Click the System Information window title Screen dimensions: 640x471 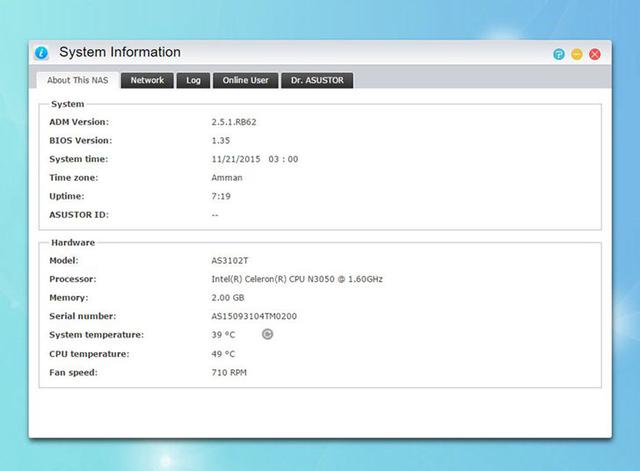[120, 52]
